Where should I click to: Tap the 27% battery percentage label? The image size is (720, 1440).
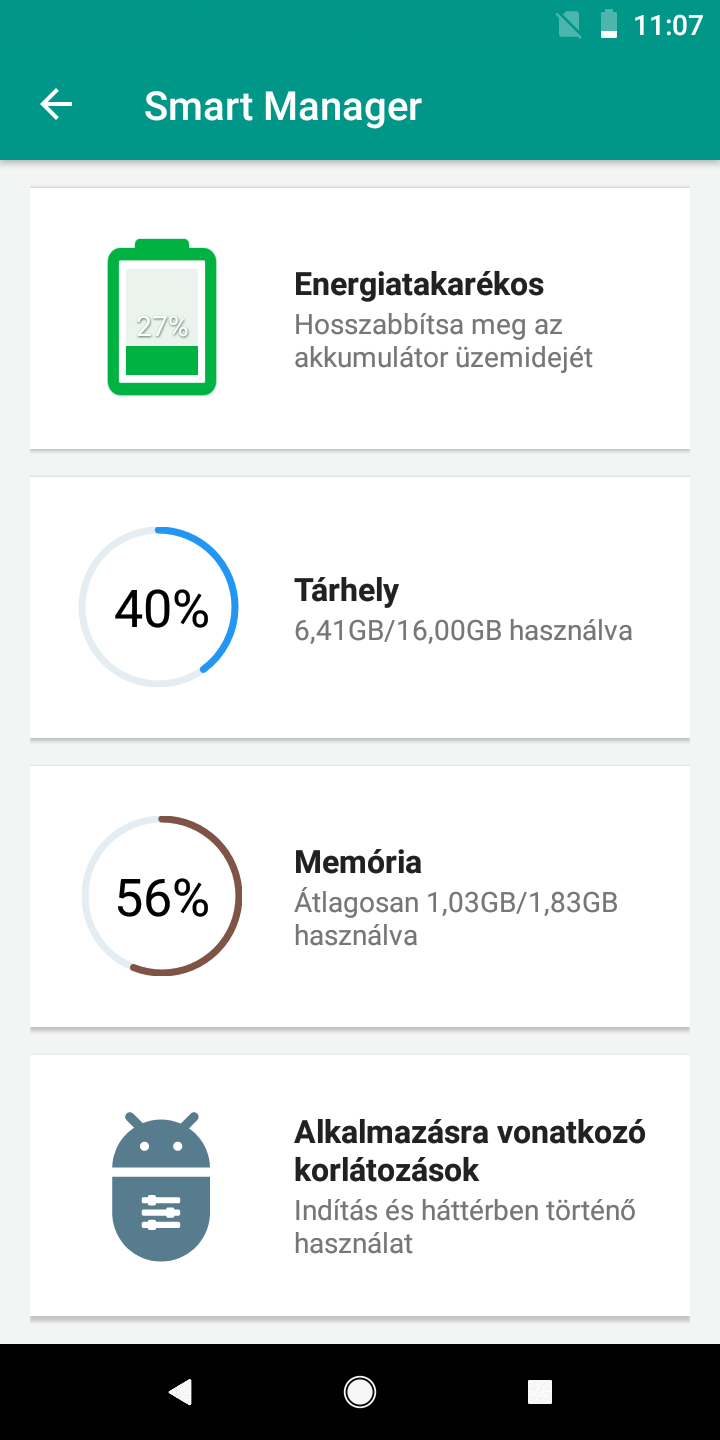162,326
